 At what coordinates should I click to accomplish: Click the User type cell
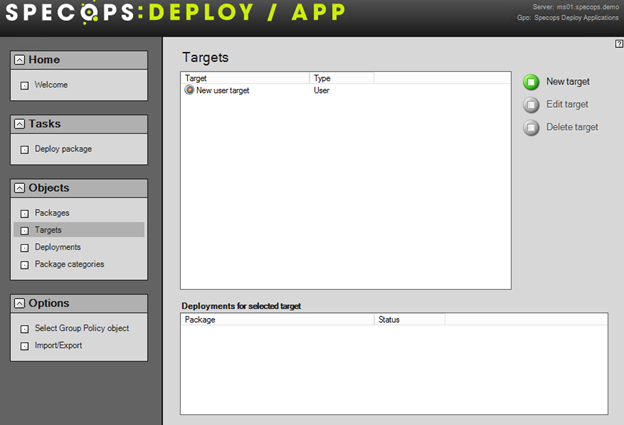click(322, 90)
